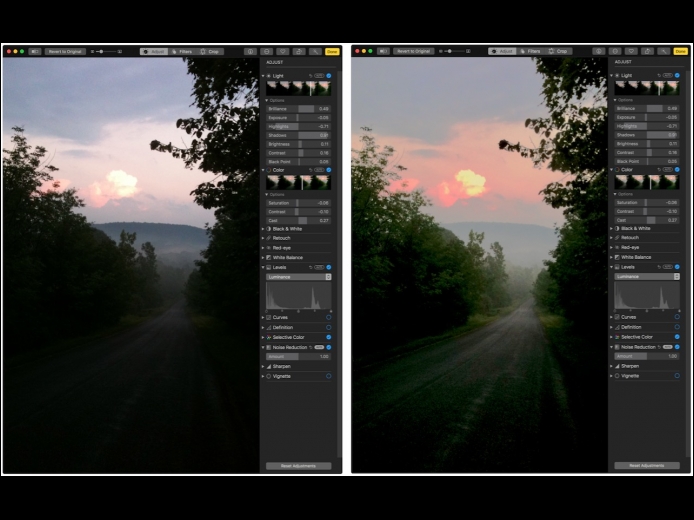Image resolution: width=694 pixels, height=520 pixels.
Task: Click the favorite heart icon in left window
Action: [x=283, y=52]
